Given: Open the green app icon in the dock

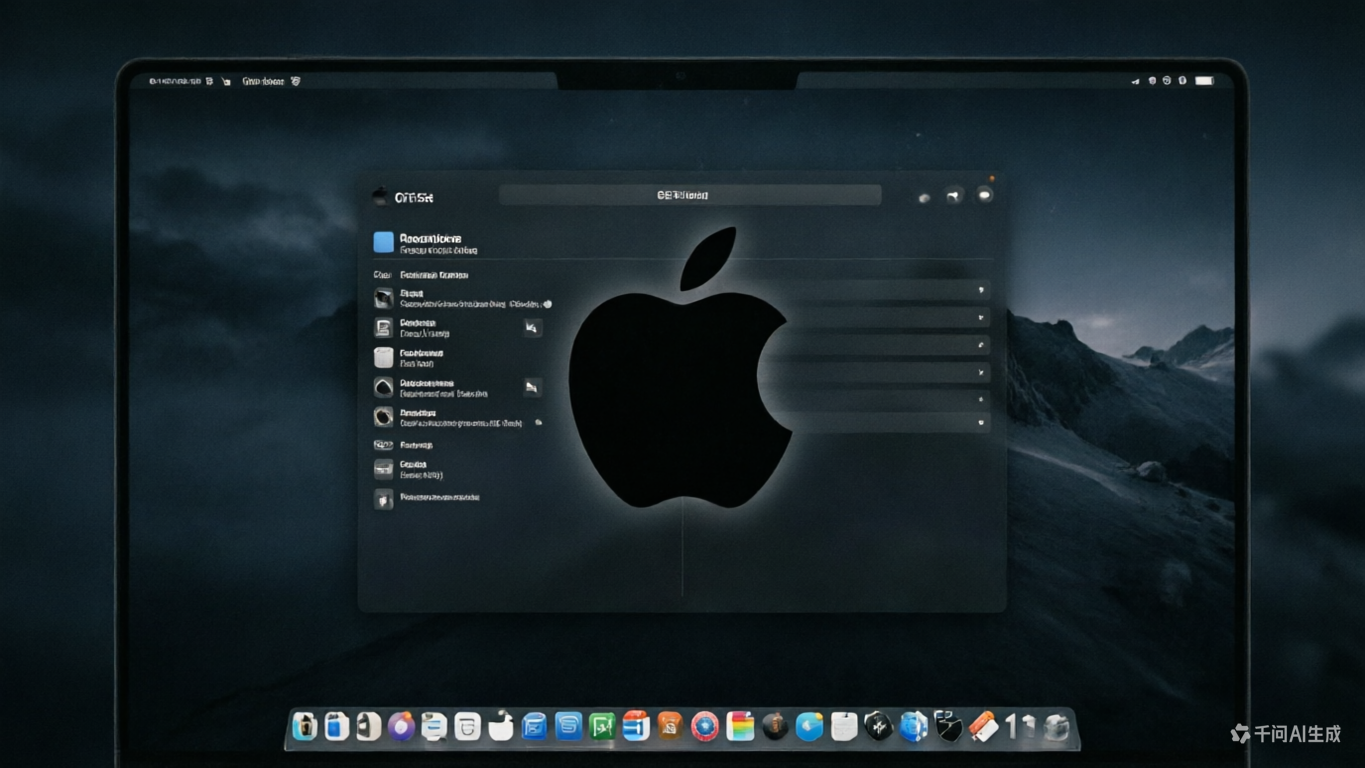Looking at the screenshot, I should click(x=602, y=726).
